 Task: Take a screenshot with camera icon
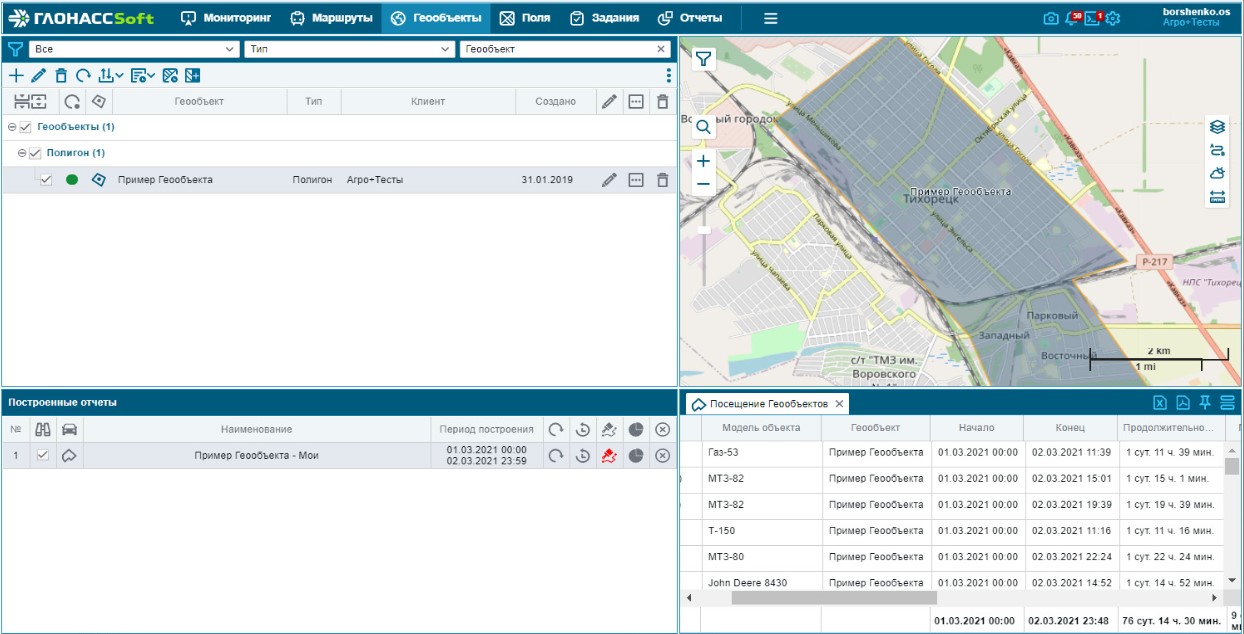click(x=1050, y=18)
